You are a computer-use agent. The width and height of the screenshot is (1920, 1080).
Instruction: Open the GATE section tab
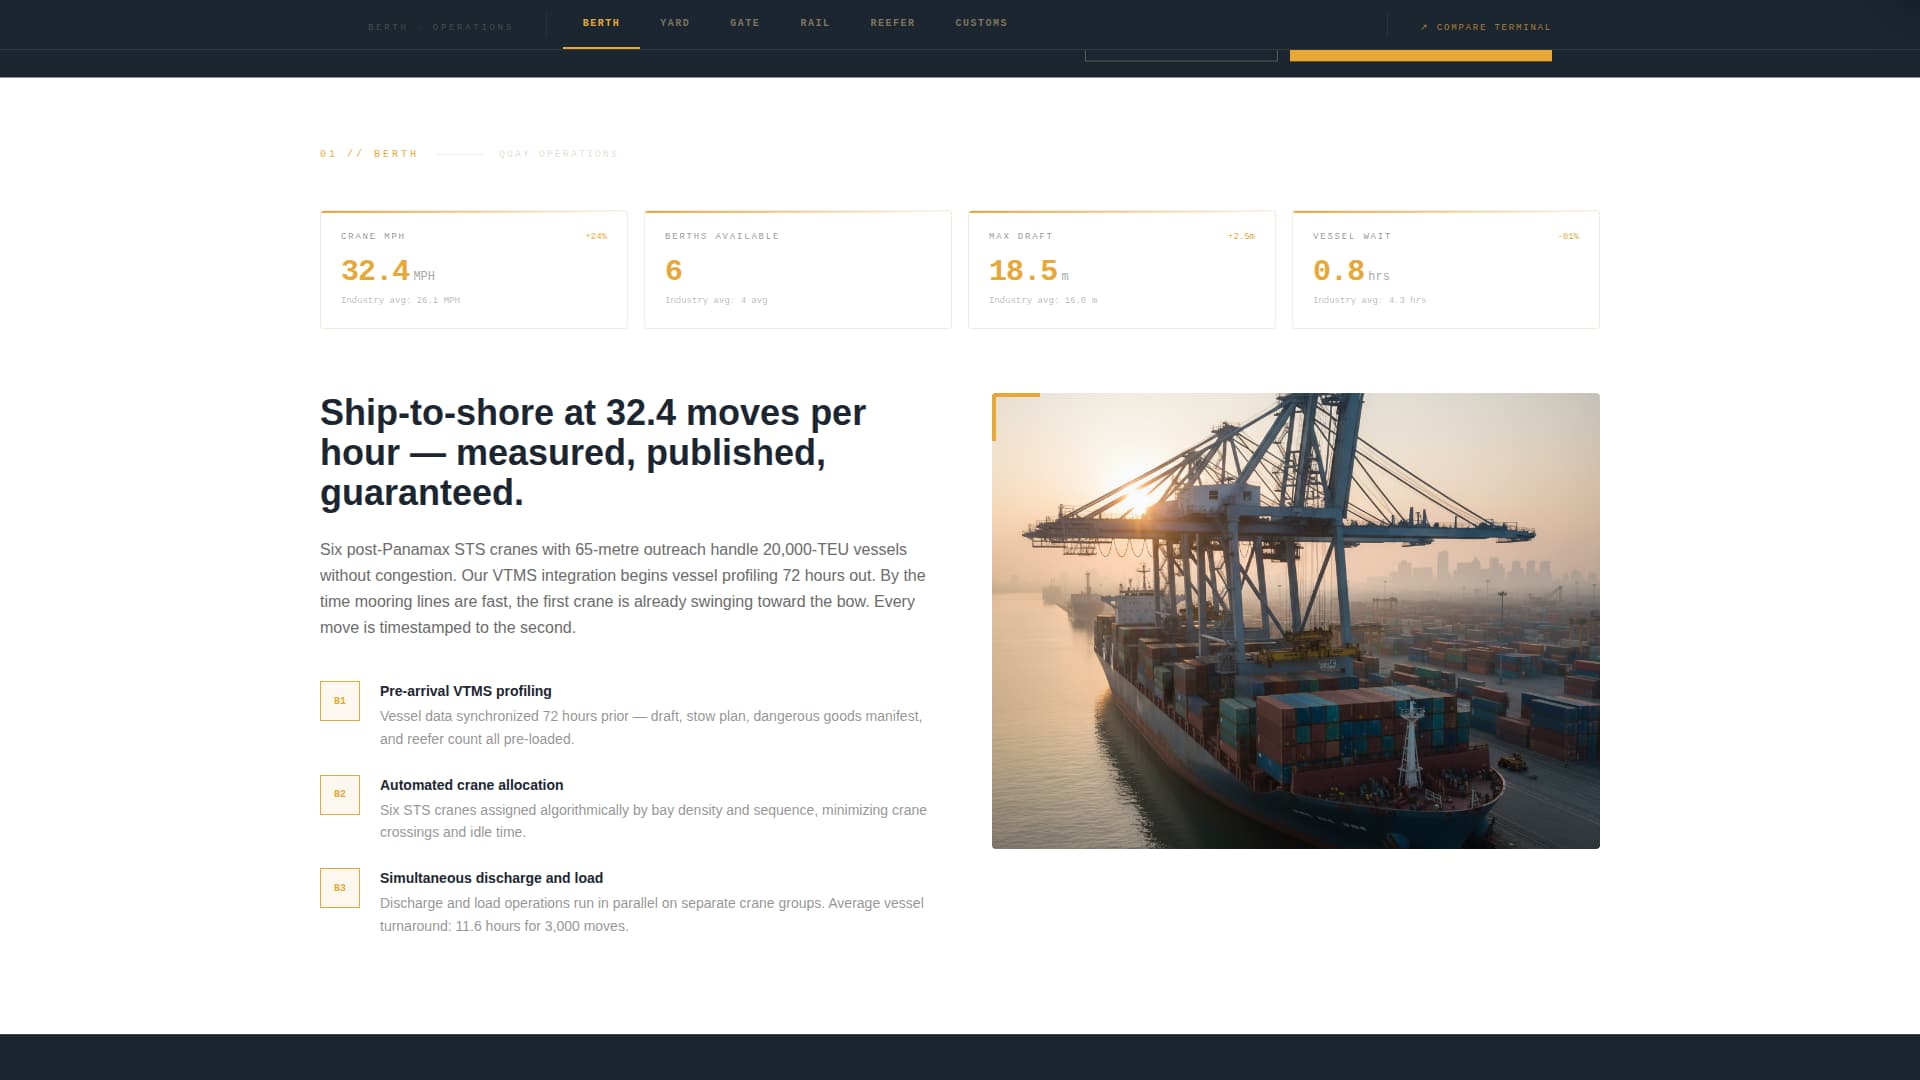click(x=745, y=22)
